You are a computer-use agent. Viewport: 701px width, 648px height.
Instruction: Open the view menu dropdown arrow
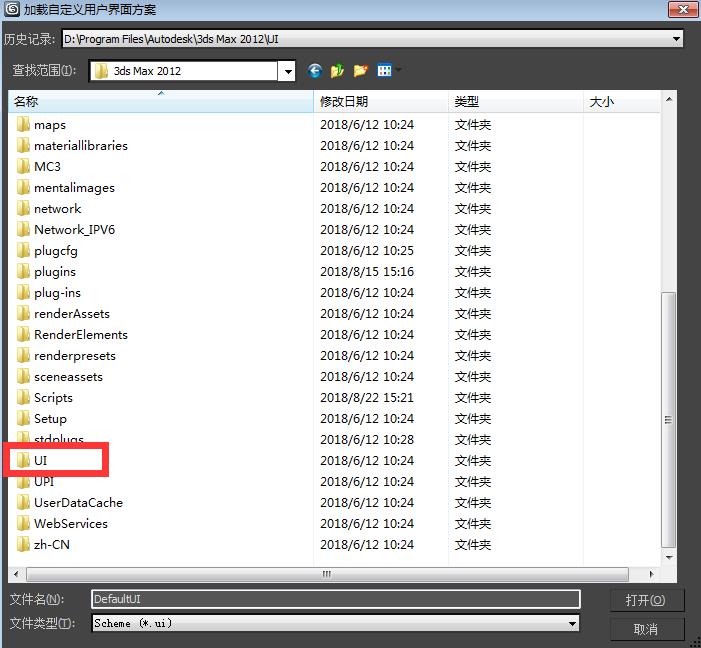pos(398,70)
